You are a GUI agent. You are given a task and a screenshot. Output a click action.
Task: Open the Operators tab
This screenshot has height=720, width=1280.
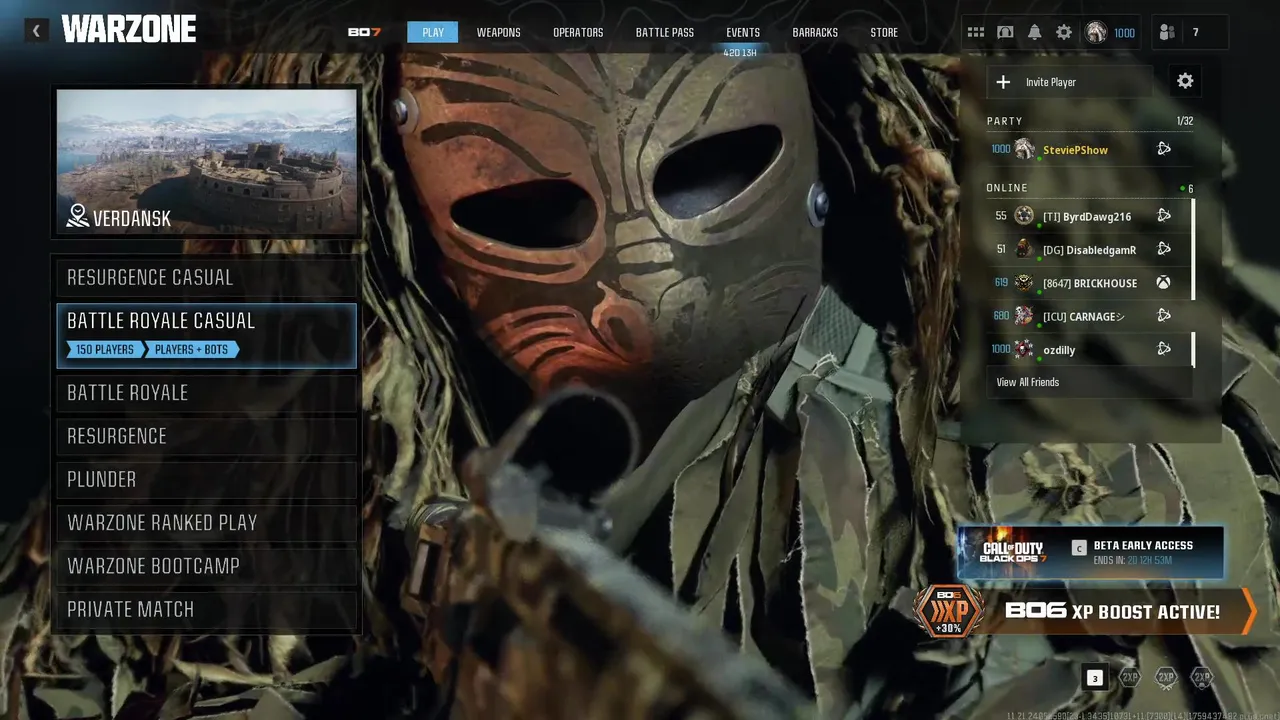[578, 32]
